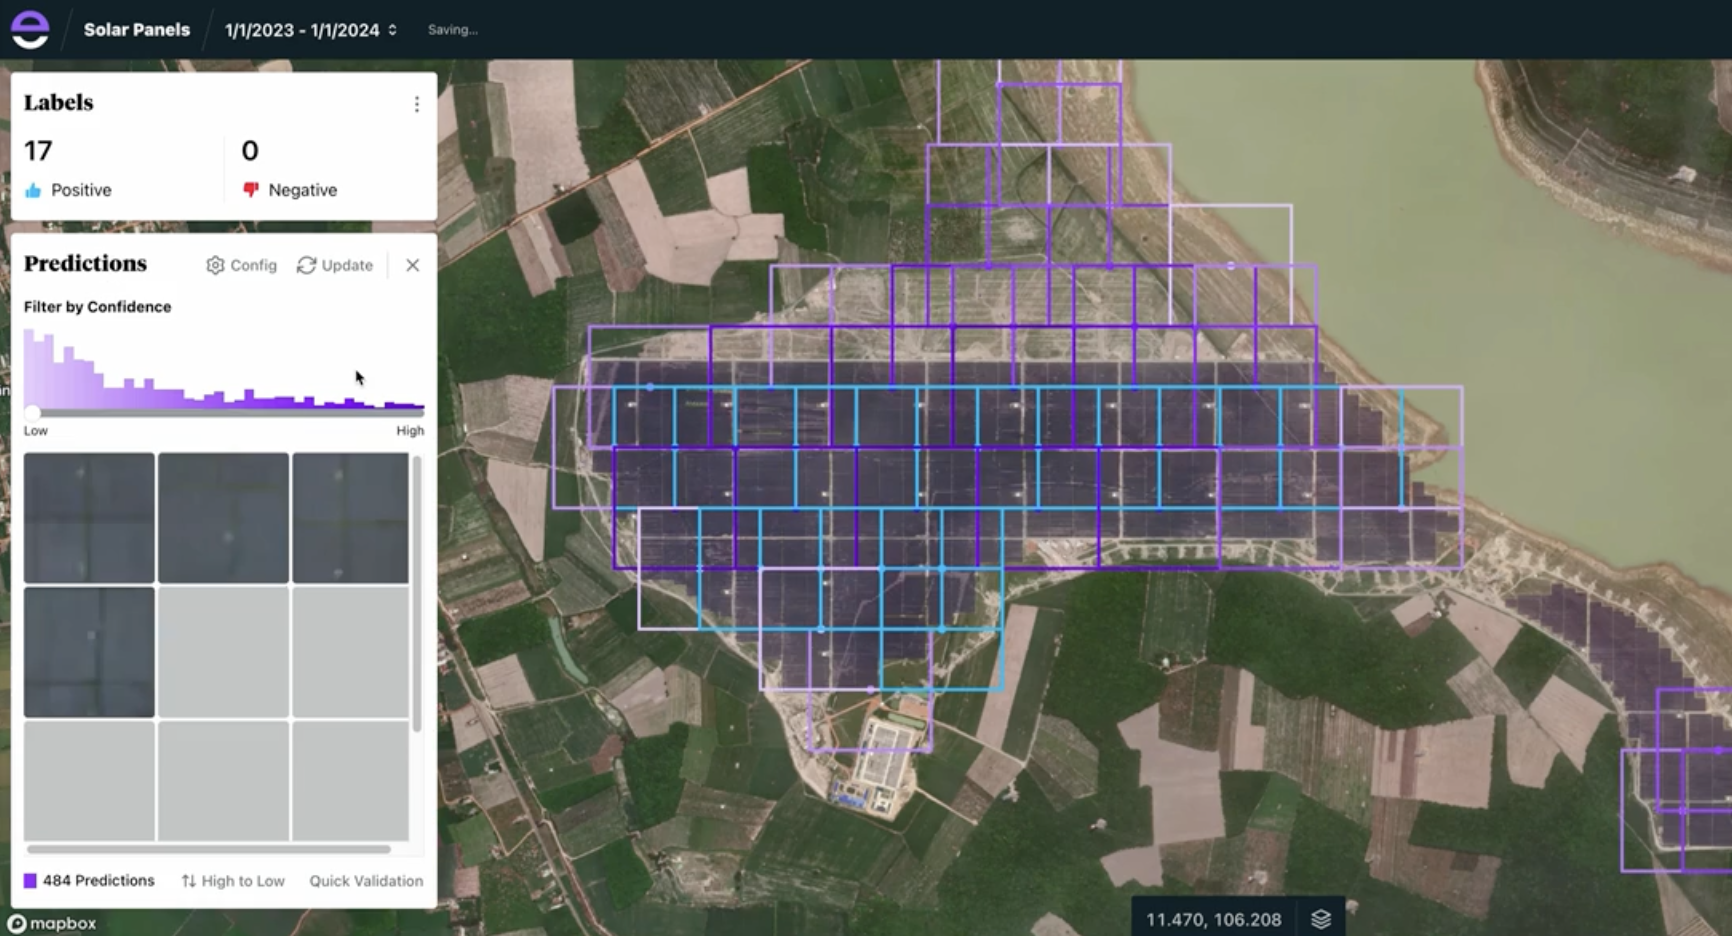Open the 1/1/2023 - 1/1/2024 date range selector
Screen dimensions: 1732x936
tap(300, 30)
